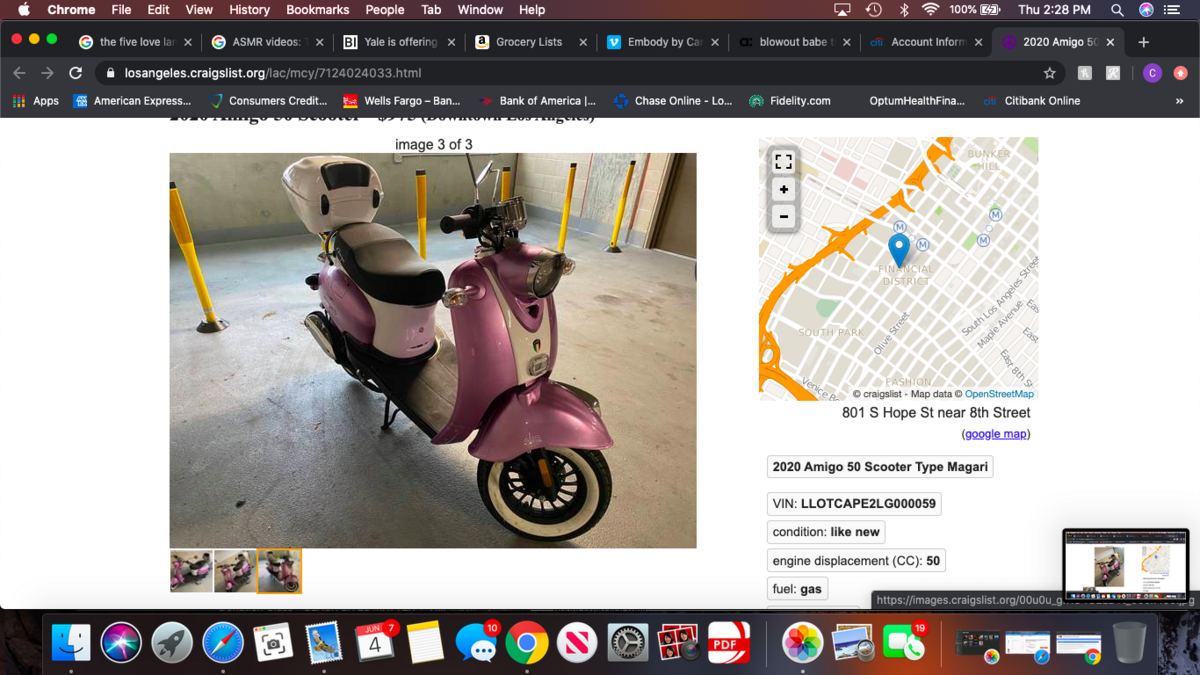Close the blowout babe tab
Image resolution: width=1200 pixels, height=675 pixels.
[x=847, y=42]
